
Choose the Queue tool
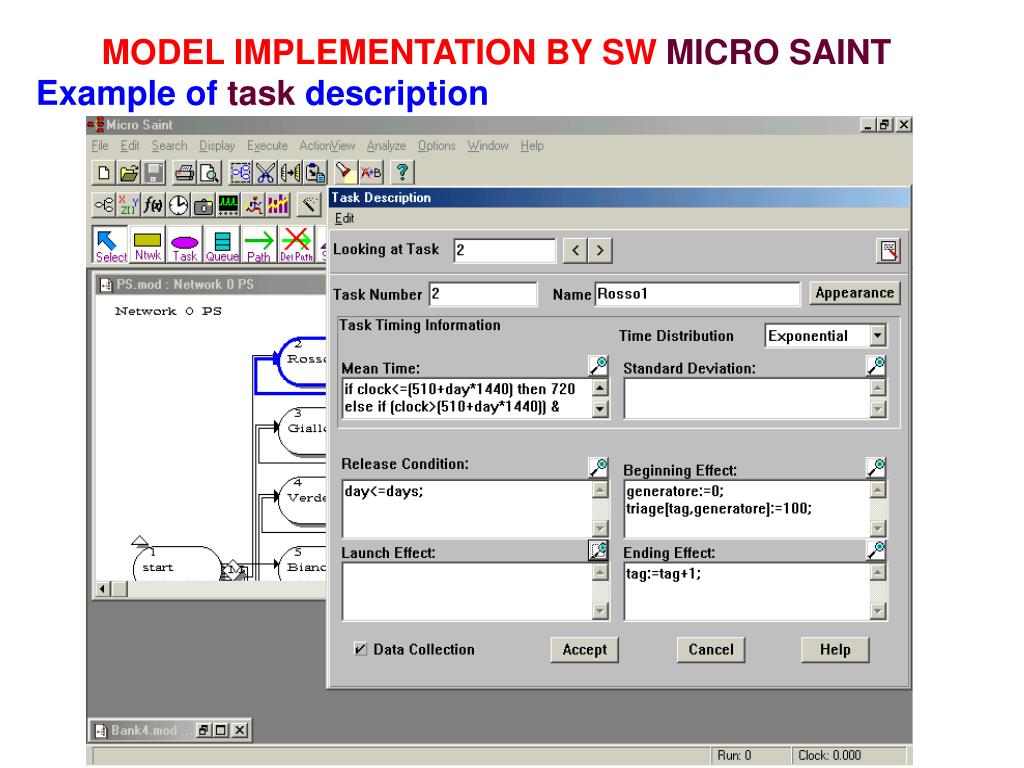[222, 245]
